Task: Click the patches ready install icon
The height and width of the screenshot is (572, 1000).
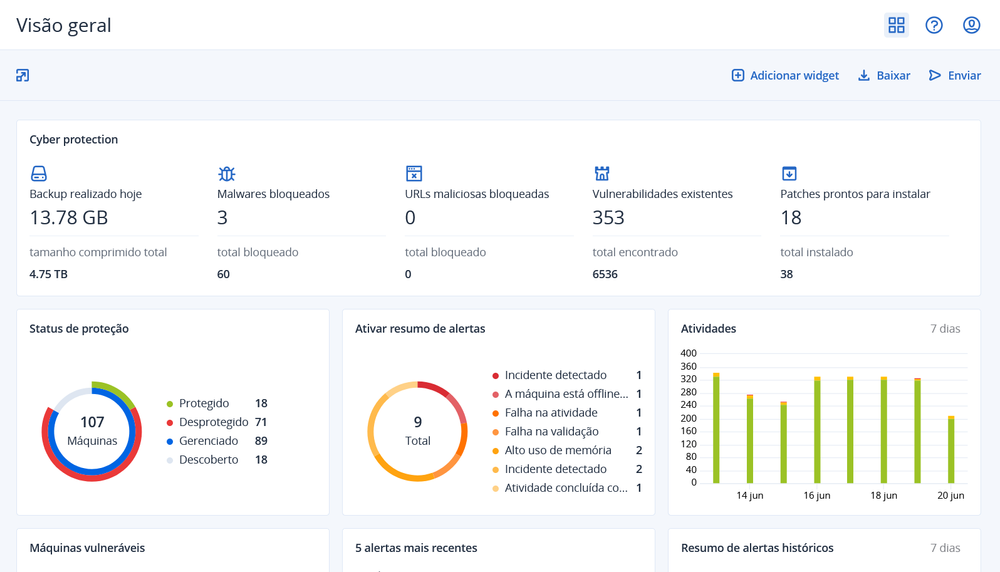Action: (789, 174)
